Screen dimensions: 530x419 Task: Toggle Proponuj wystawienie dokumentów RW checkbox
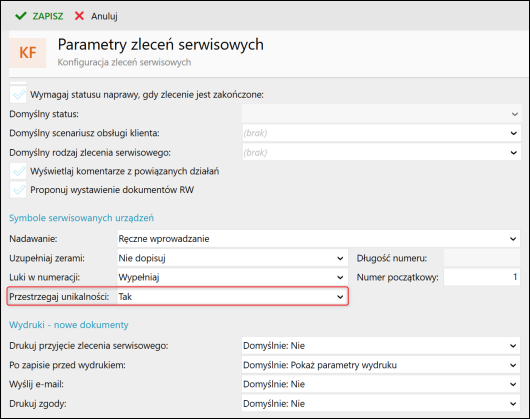pyautogui.click(x=18, y=190)
